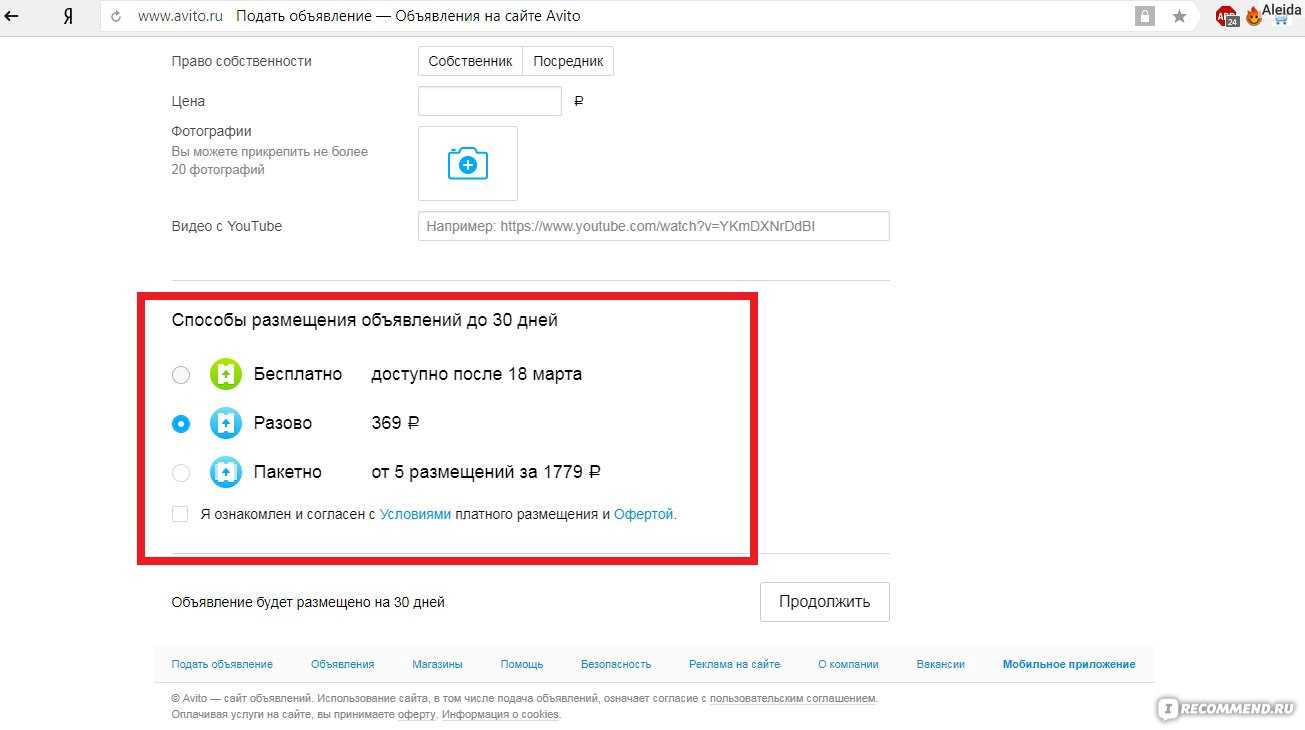The image size is (1305, 730).
Task: Choose Посредник ownership option
Action: (x=568, y=61)
